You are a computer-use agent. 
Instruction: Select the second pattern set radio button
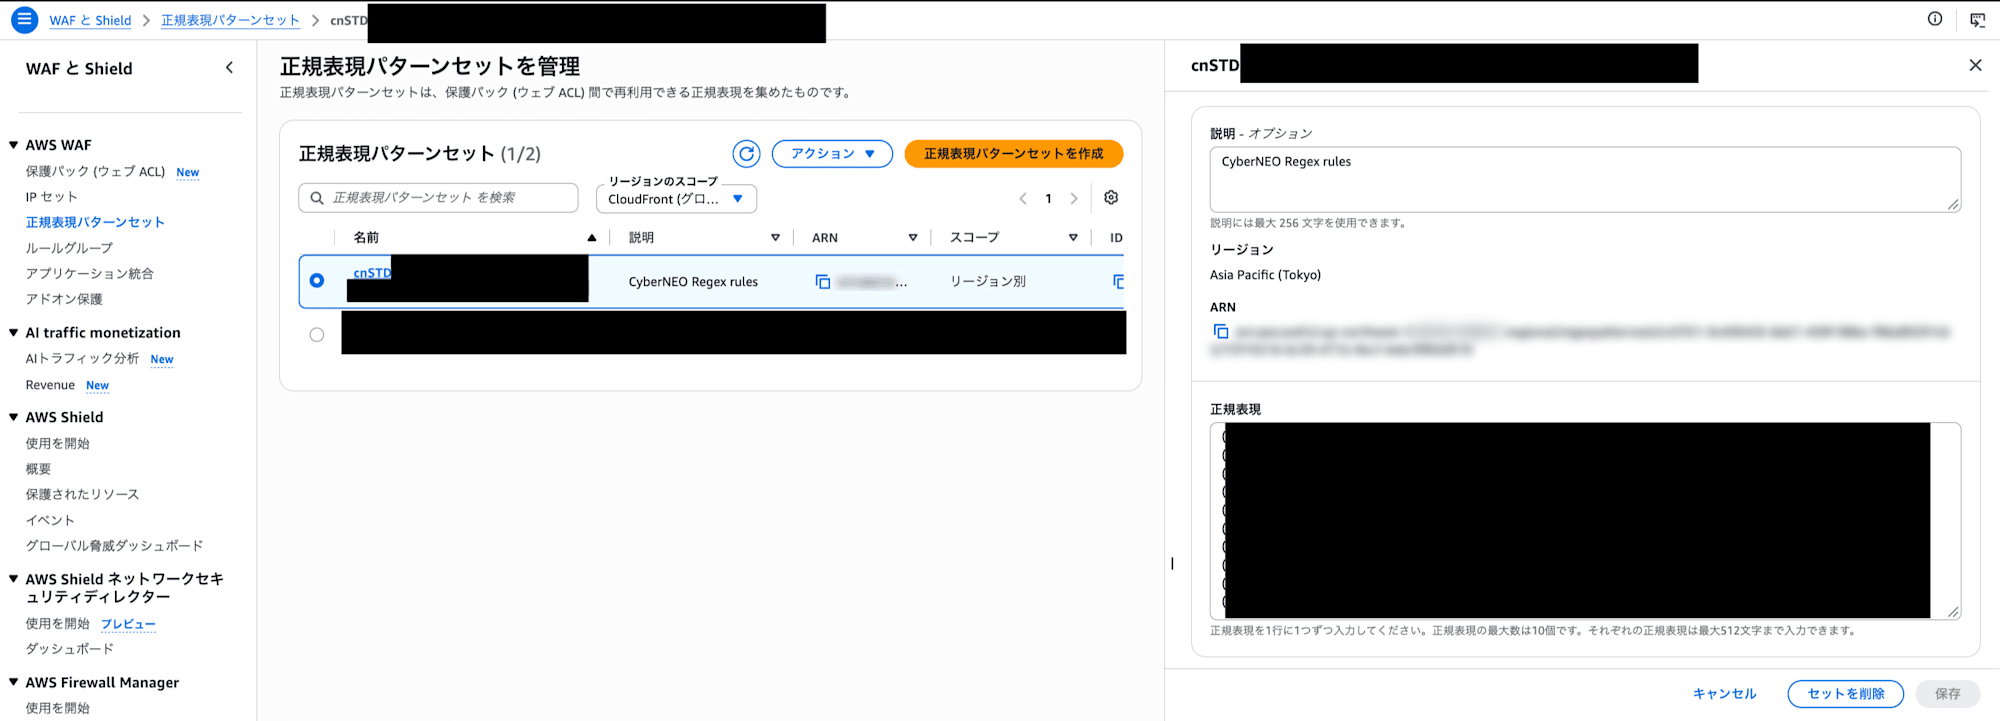[317, 335]
